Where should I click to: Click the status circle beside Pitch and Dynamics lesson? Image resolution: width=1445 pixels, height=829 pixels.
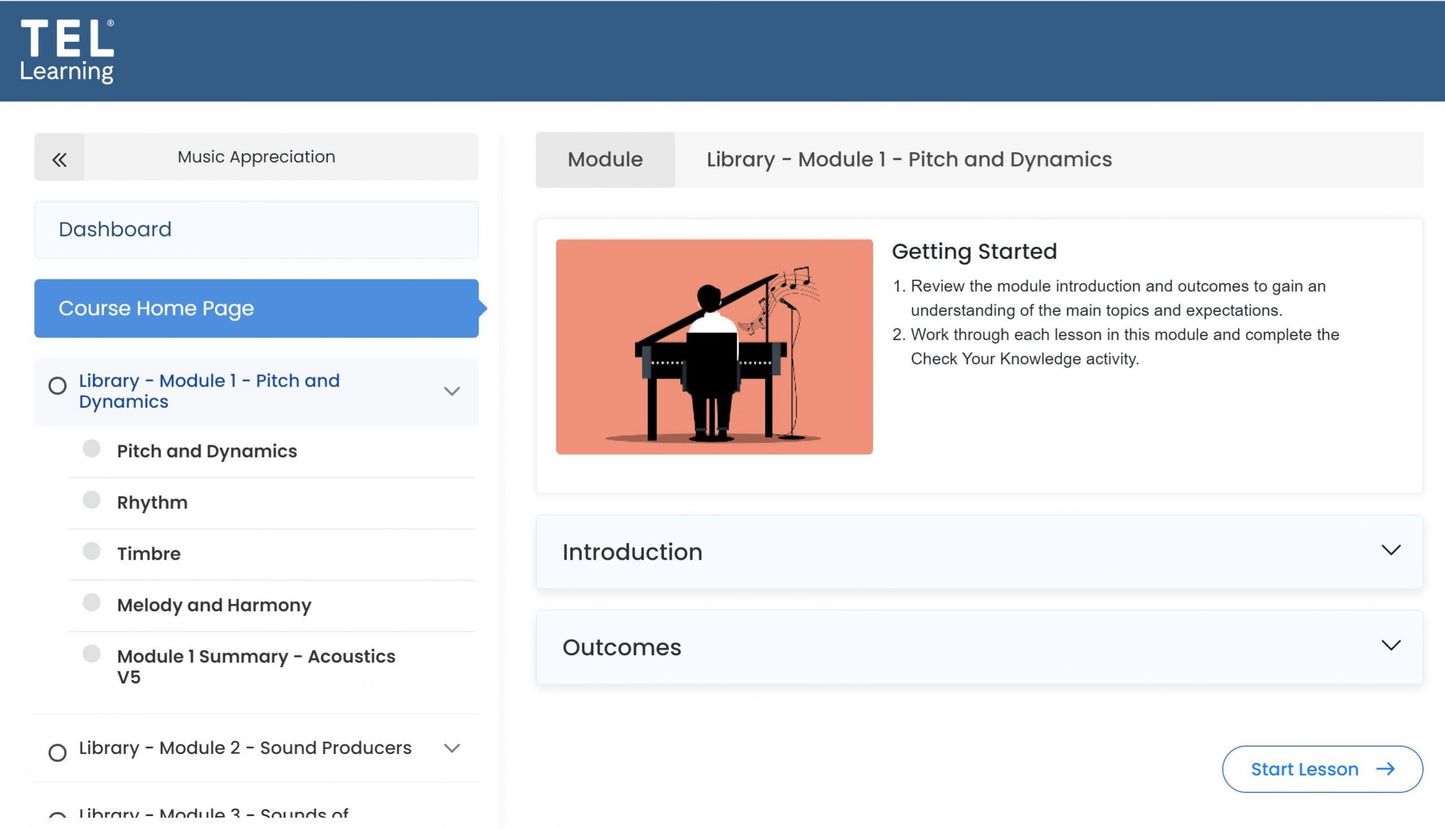92,449
